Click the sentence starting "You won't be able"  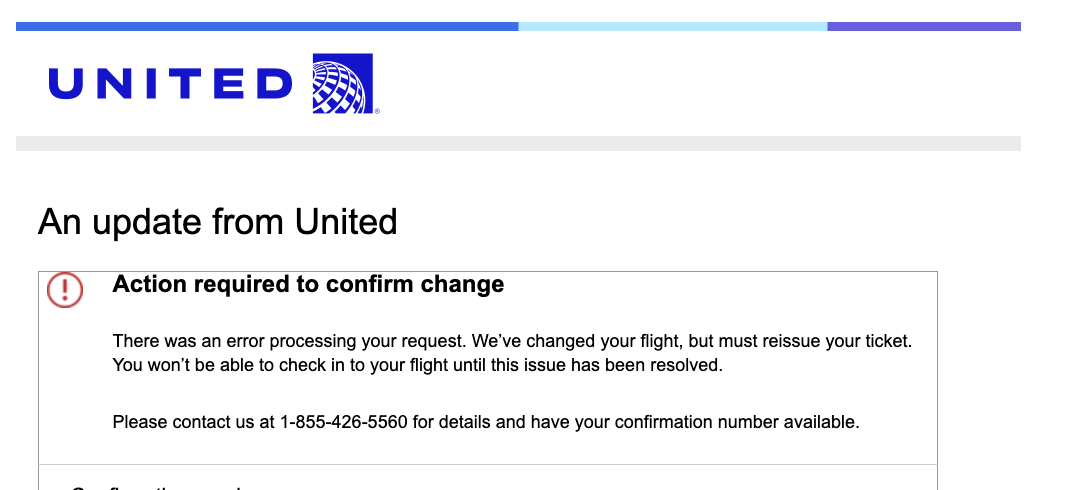pos(250,365)
